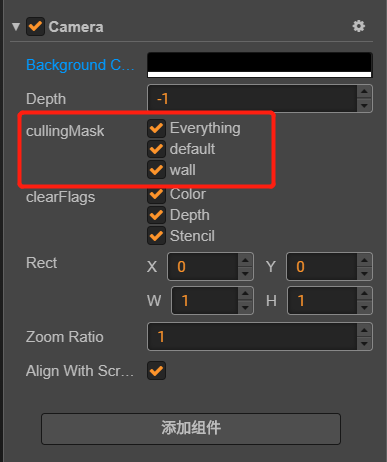Collapse the Camera component section
Viewport: 387px width, 462px height.
pyautogui.click(x=16, y=27)
